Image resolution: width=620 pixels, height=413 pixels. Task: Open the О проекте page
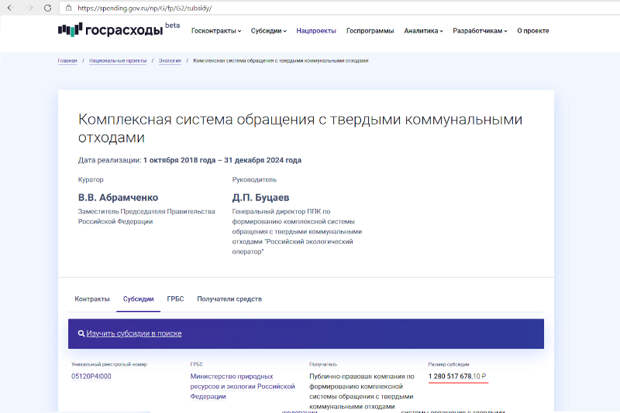(x=533, y=30)
